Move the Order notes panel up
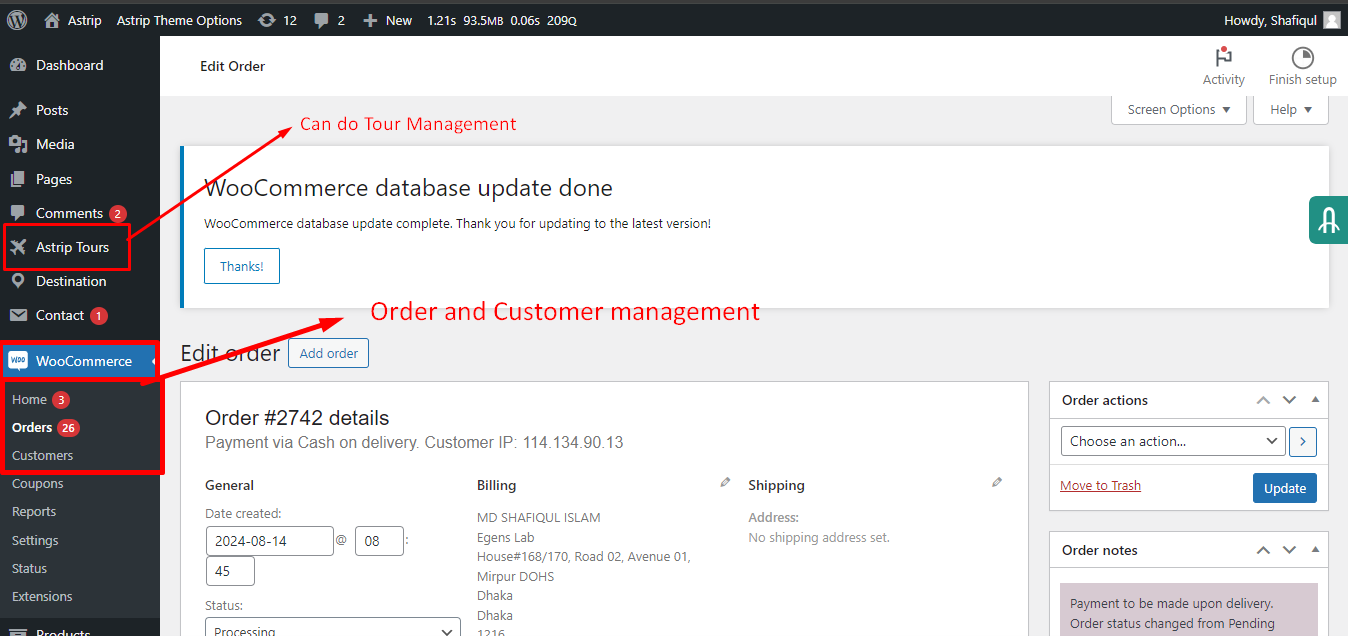 [x=1263, y=550]
